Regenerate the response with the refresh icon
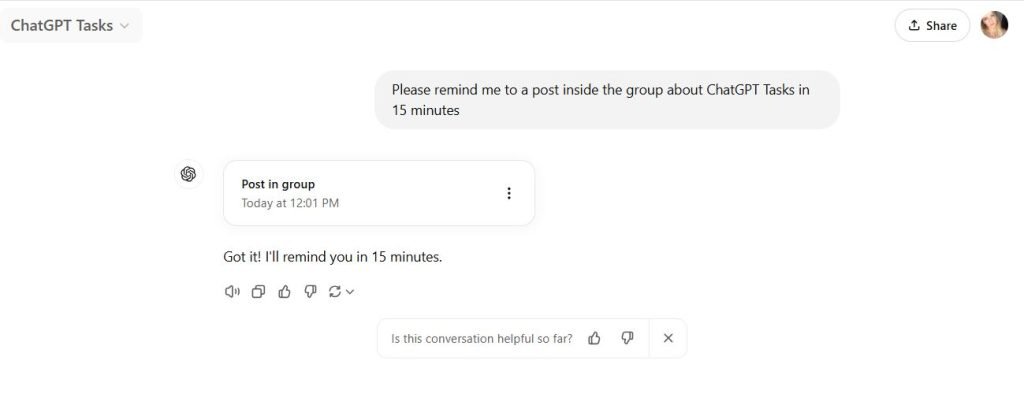 pyautogui.click(x=335, y=292)
